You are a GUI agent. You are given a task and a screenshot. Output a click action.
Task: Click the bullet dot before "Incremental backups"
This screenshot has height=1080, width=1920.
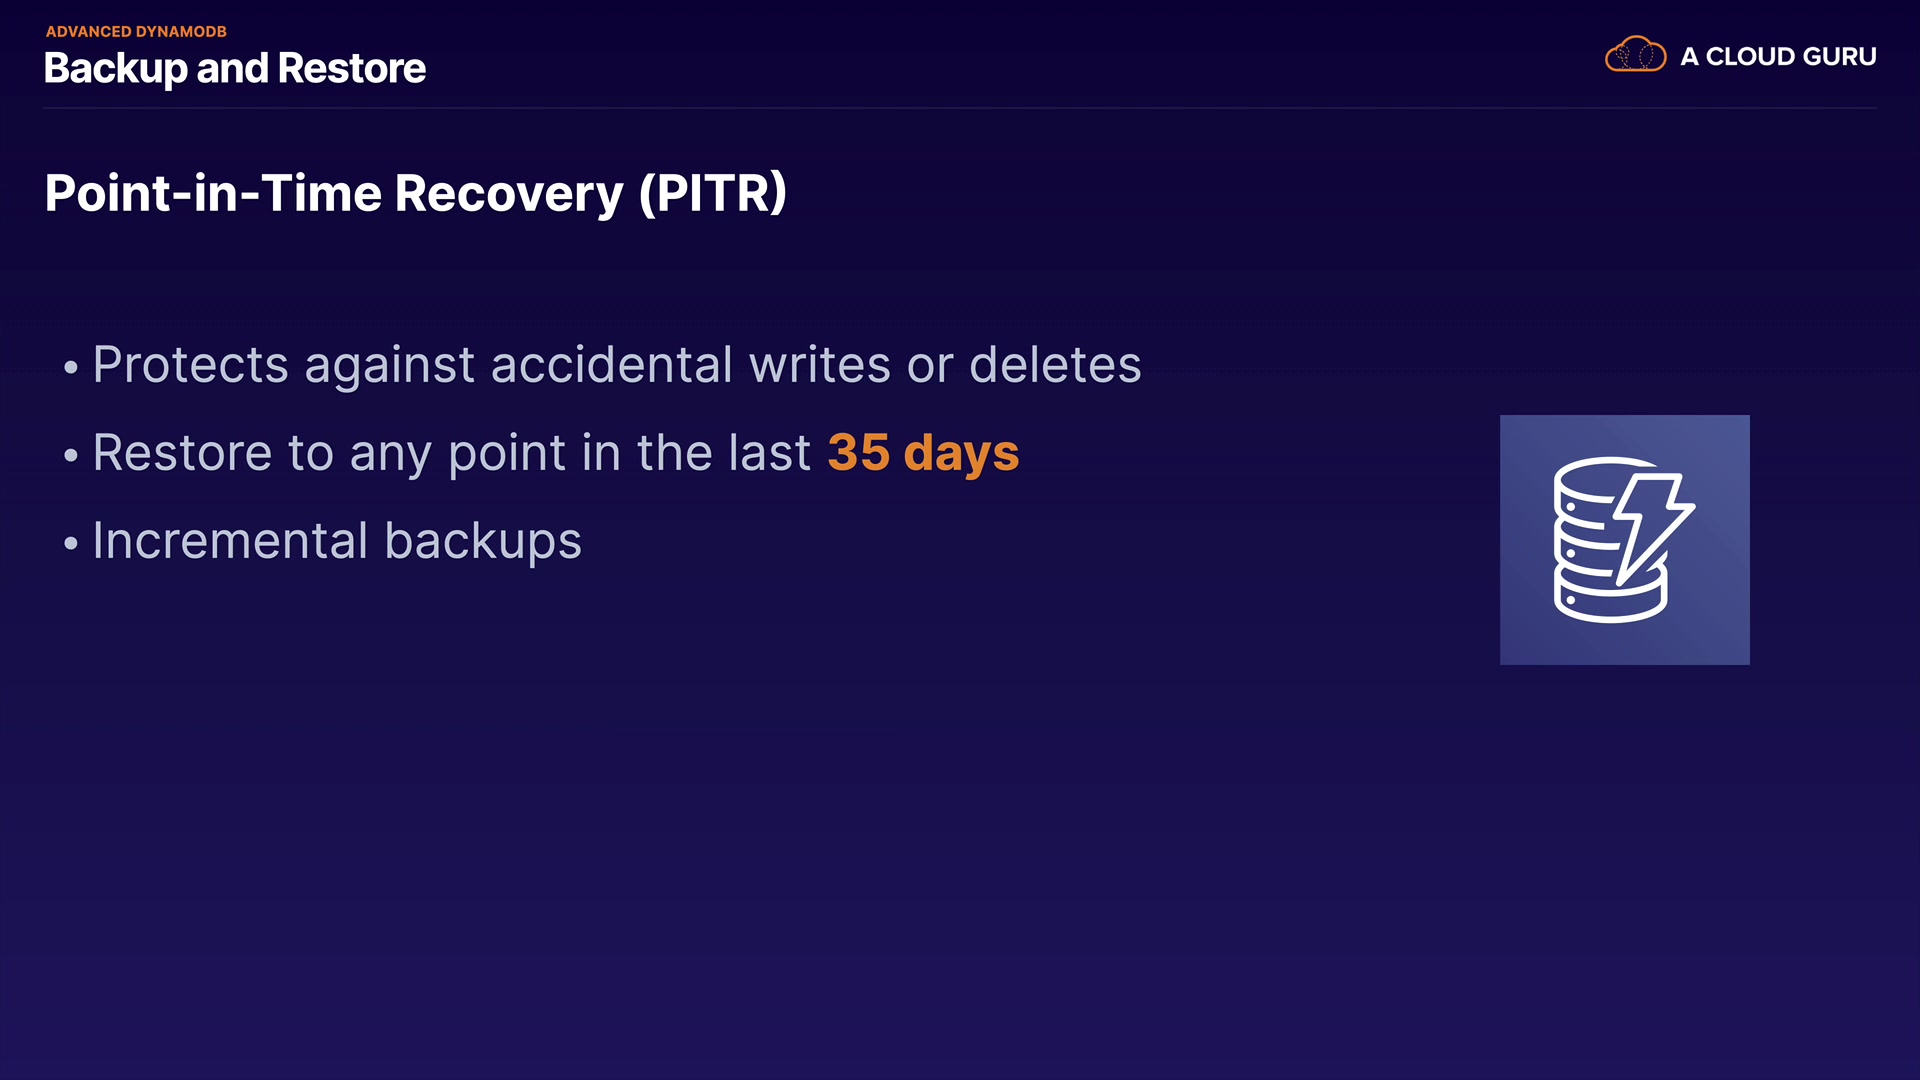tap(70, 543)
